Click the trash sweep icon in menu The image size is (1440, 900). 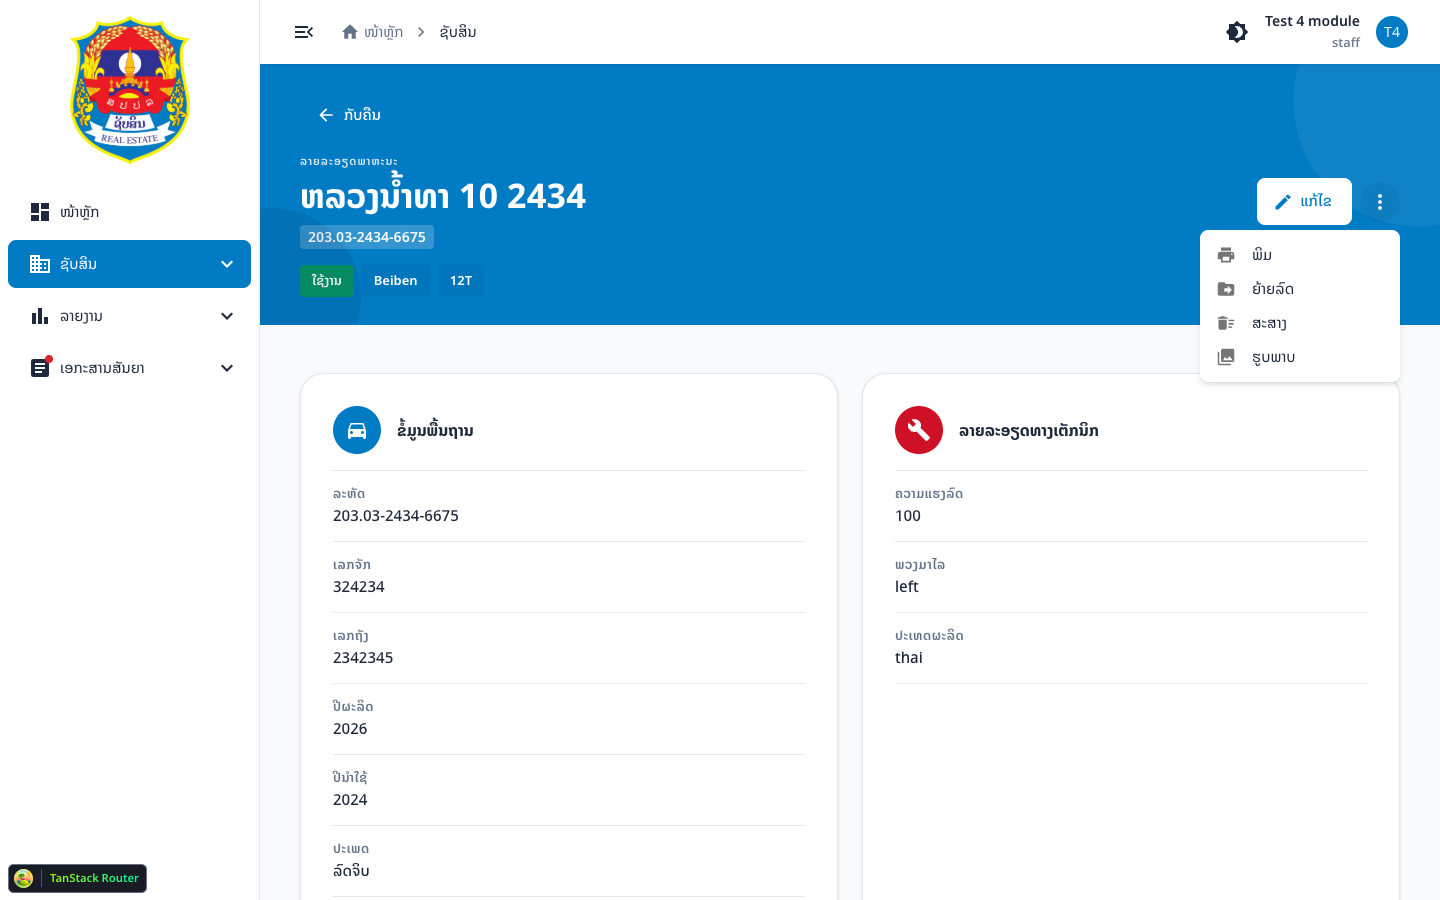coord(1226,323)
